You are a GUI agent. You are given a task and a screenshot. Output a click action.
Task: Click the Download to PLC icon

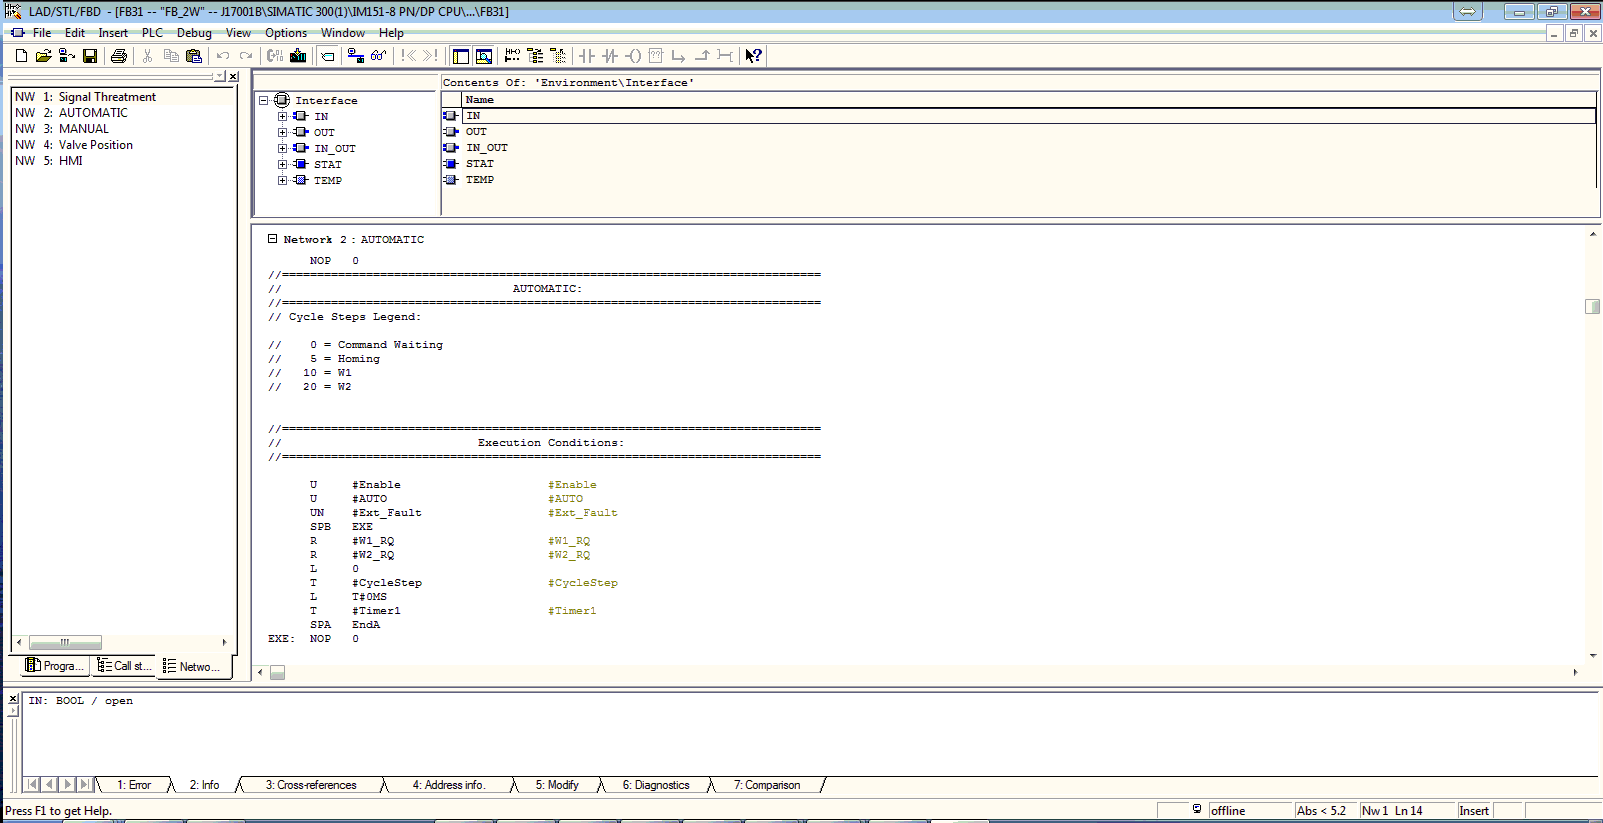point(298,56)
